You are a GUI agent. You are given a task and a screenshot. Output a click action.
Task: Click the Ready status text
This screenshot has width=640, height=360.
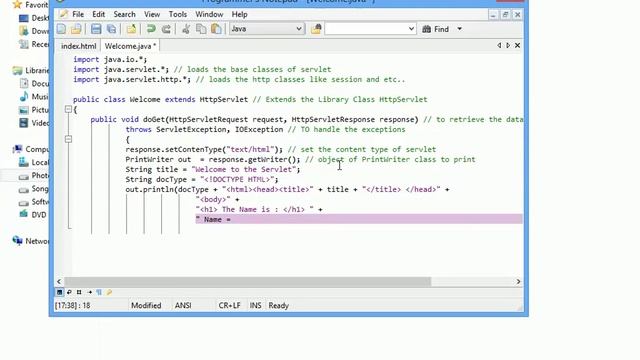[x=279, y=305]
